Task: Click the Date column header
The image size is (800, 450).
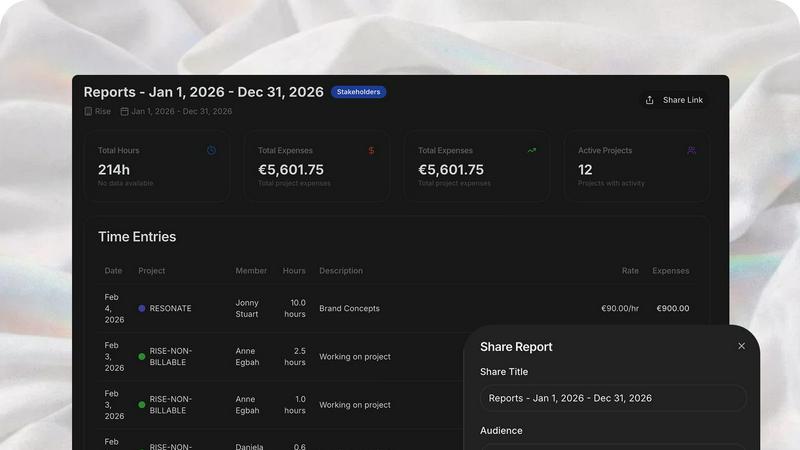Action: [113, 271]
